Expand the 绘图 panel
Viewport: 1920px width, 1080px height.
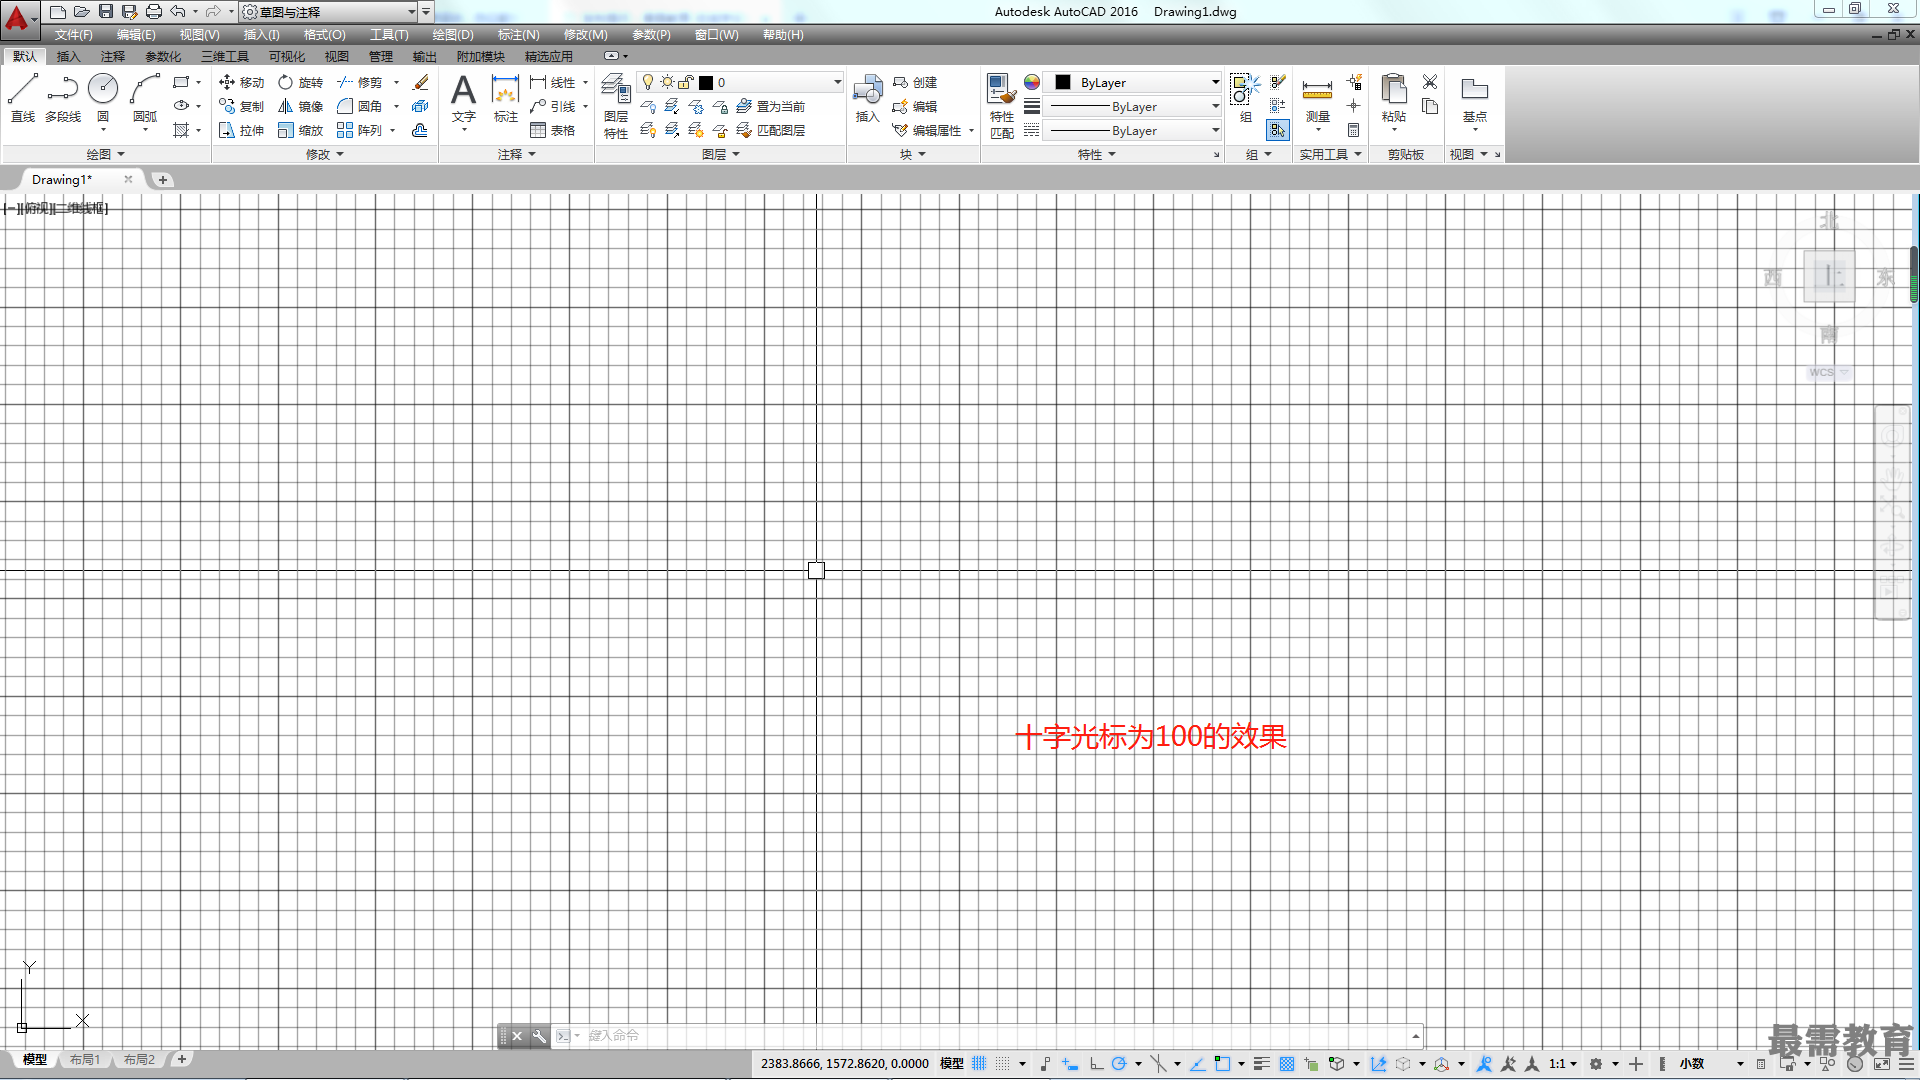click(x=105, y=154)
